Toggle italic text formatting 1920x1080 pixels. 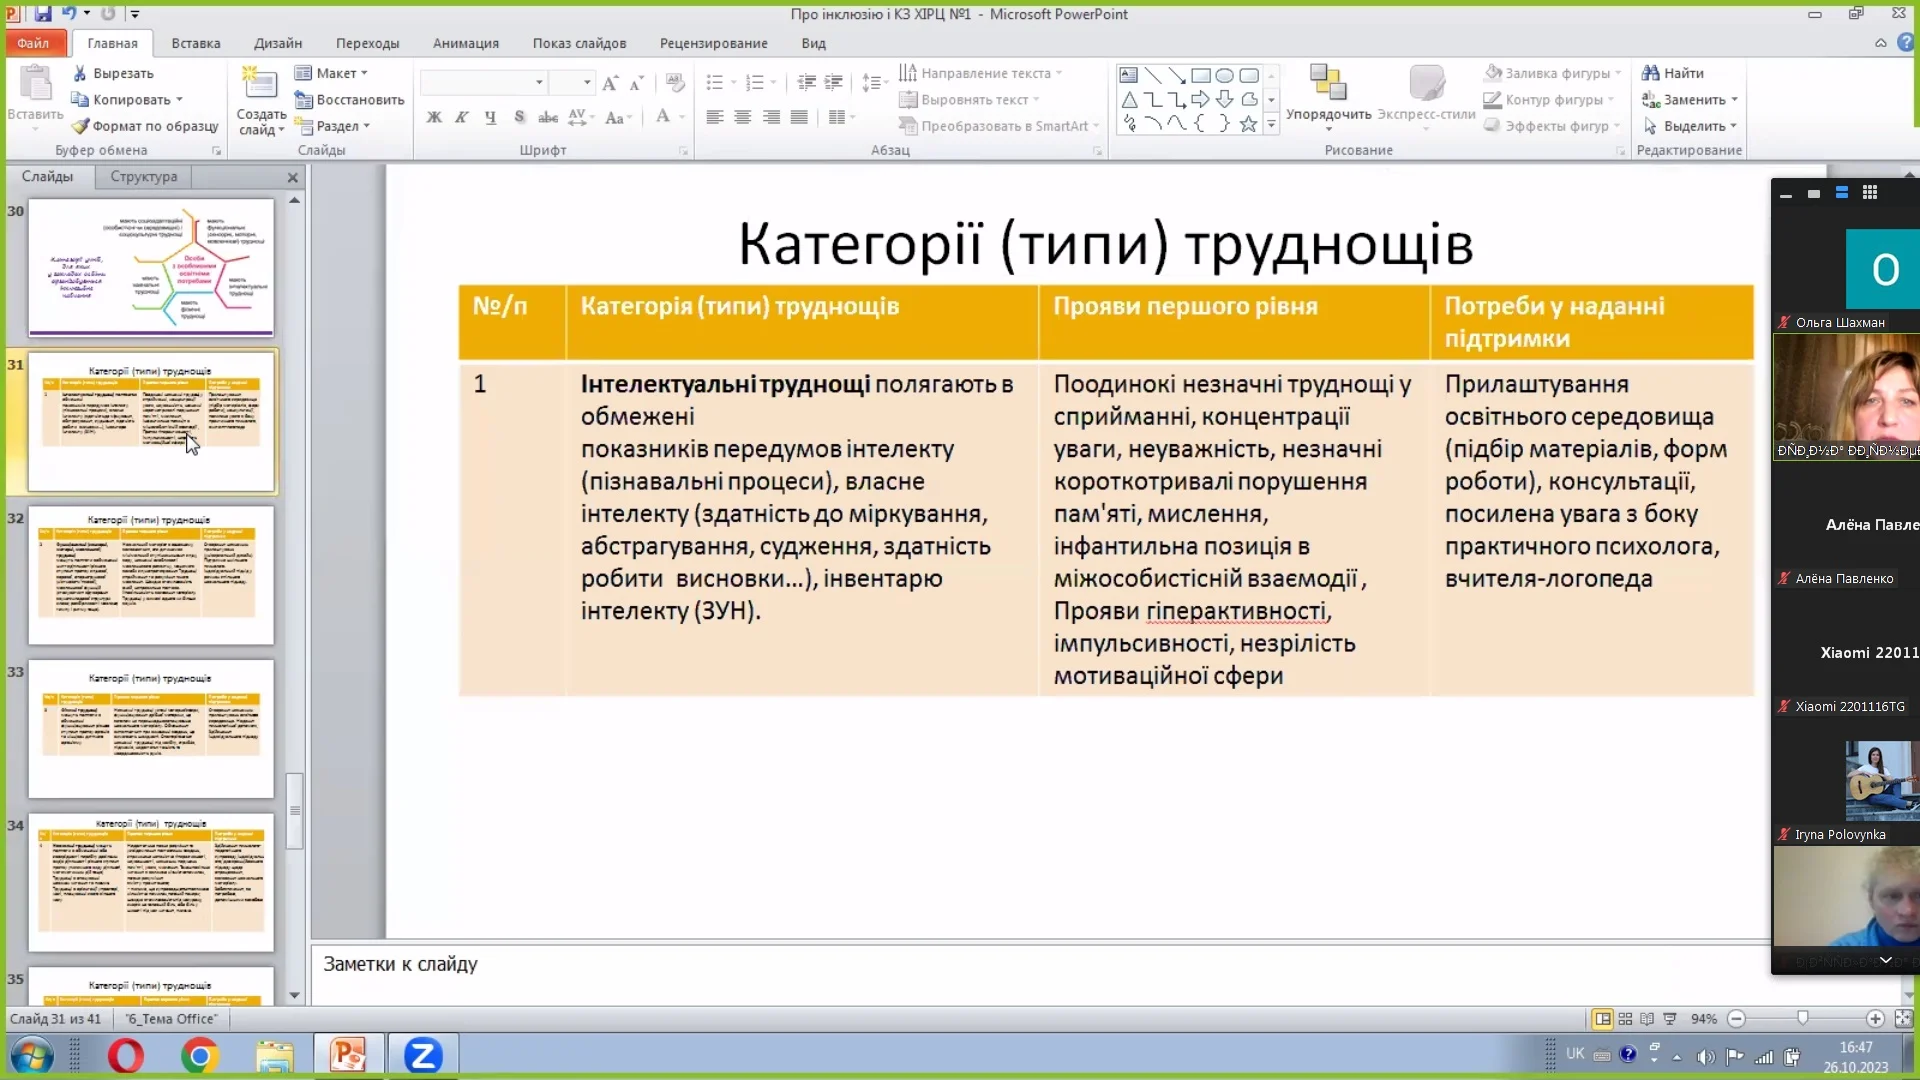(x=461, y=117)
